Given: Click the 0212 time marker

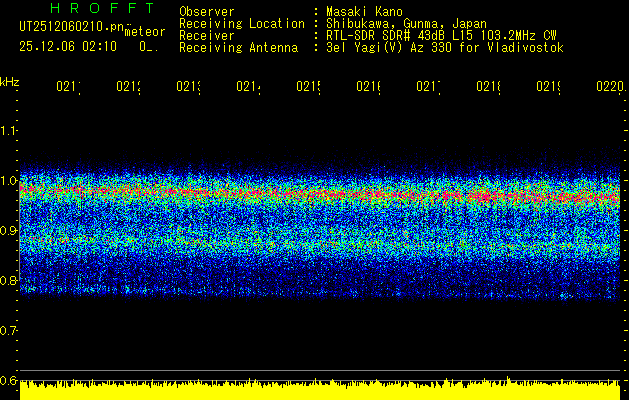Looking at the screenshot, I should click(128, 86).
